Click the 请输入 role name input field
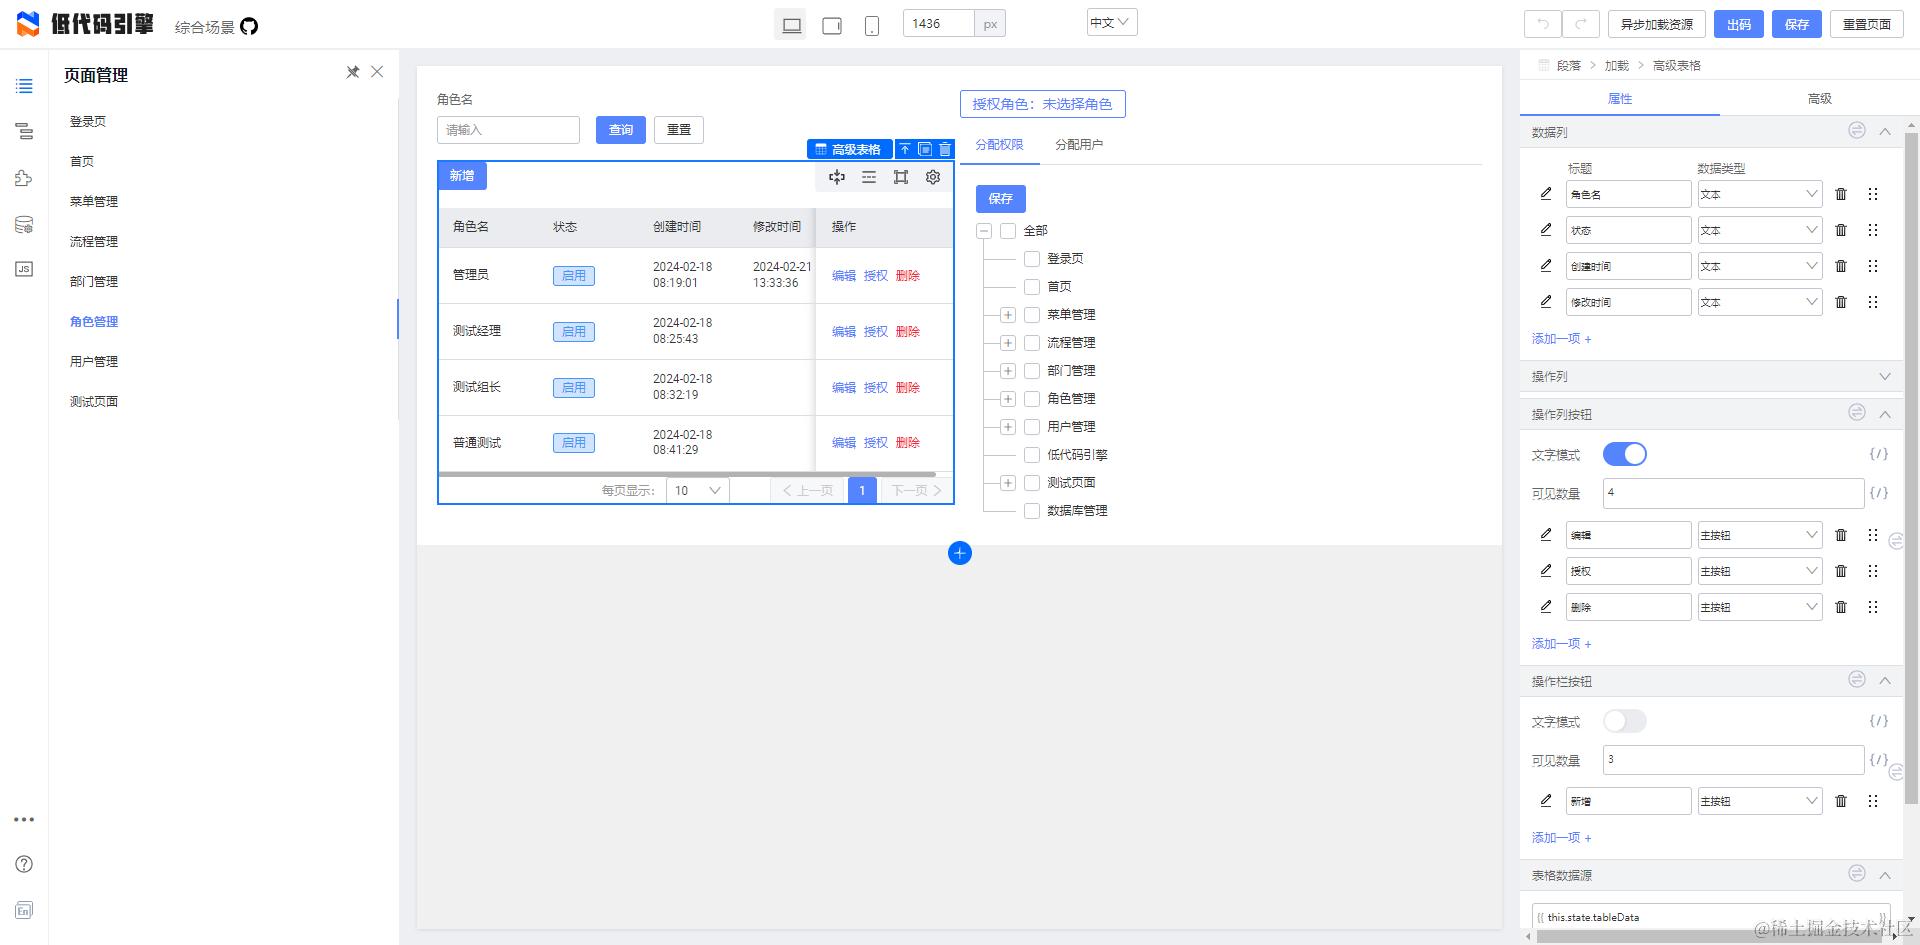This screenshot has width=1920, height=945. point(508,129)
